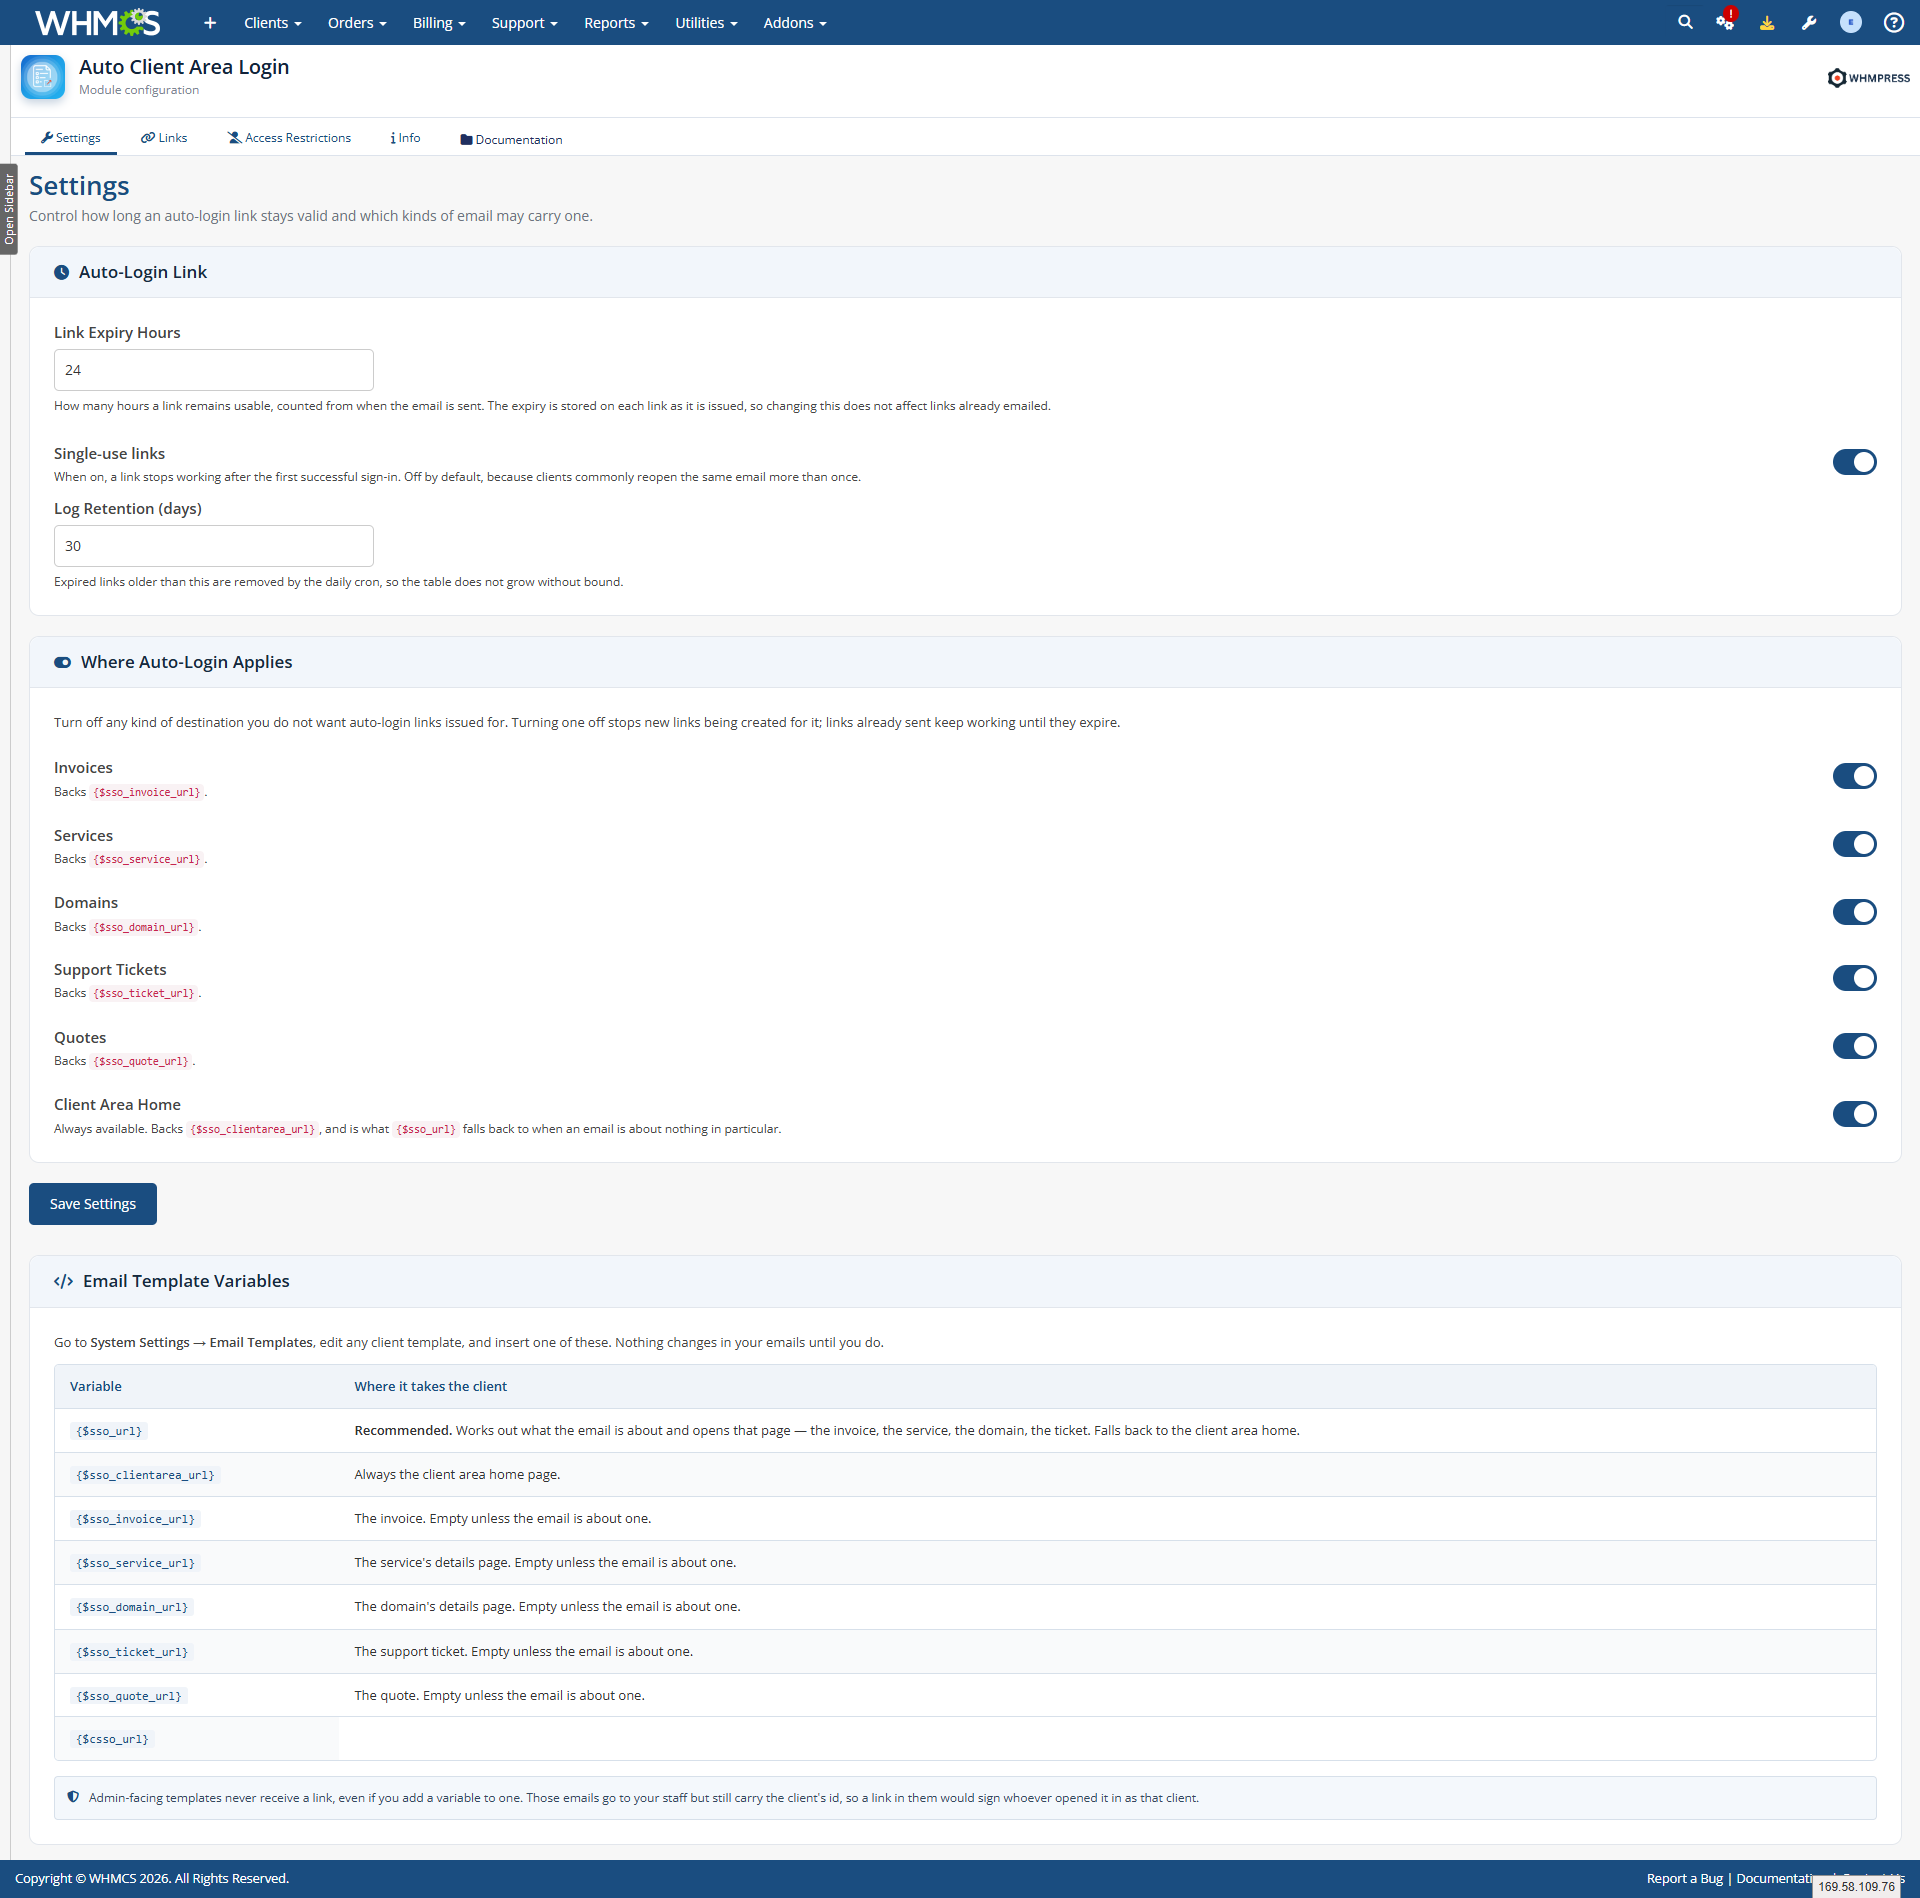
Task: Open the wrench configuration icon
Action: pyautogui.click(x=1809, y=23)
